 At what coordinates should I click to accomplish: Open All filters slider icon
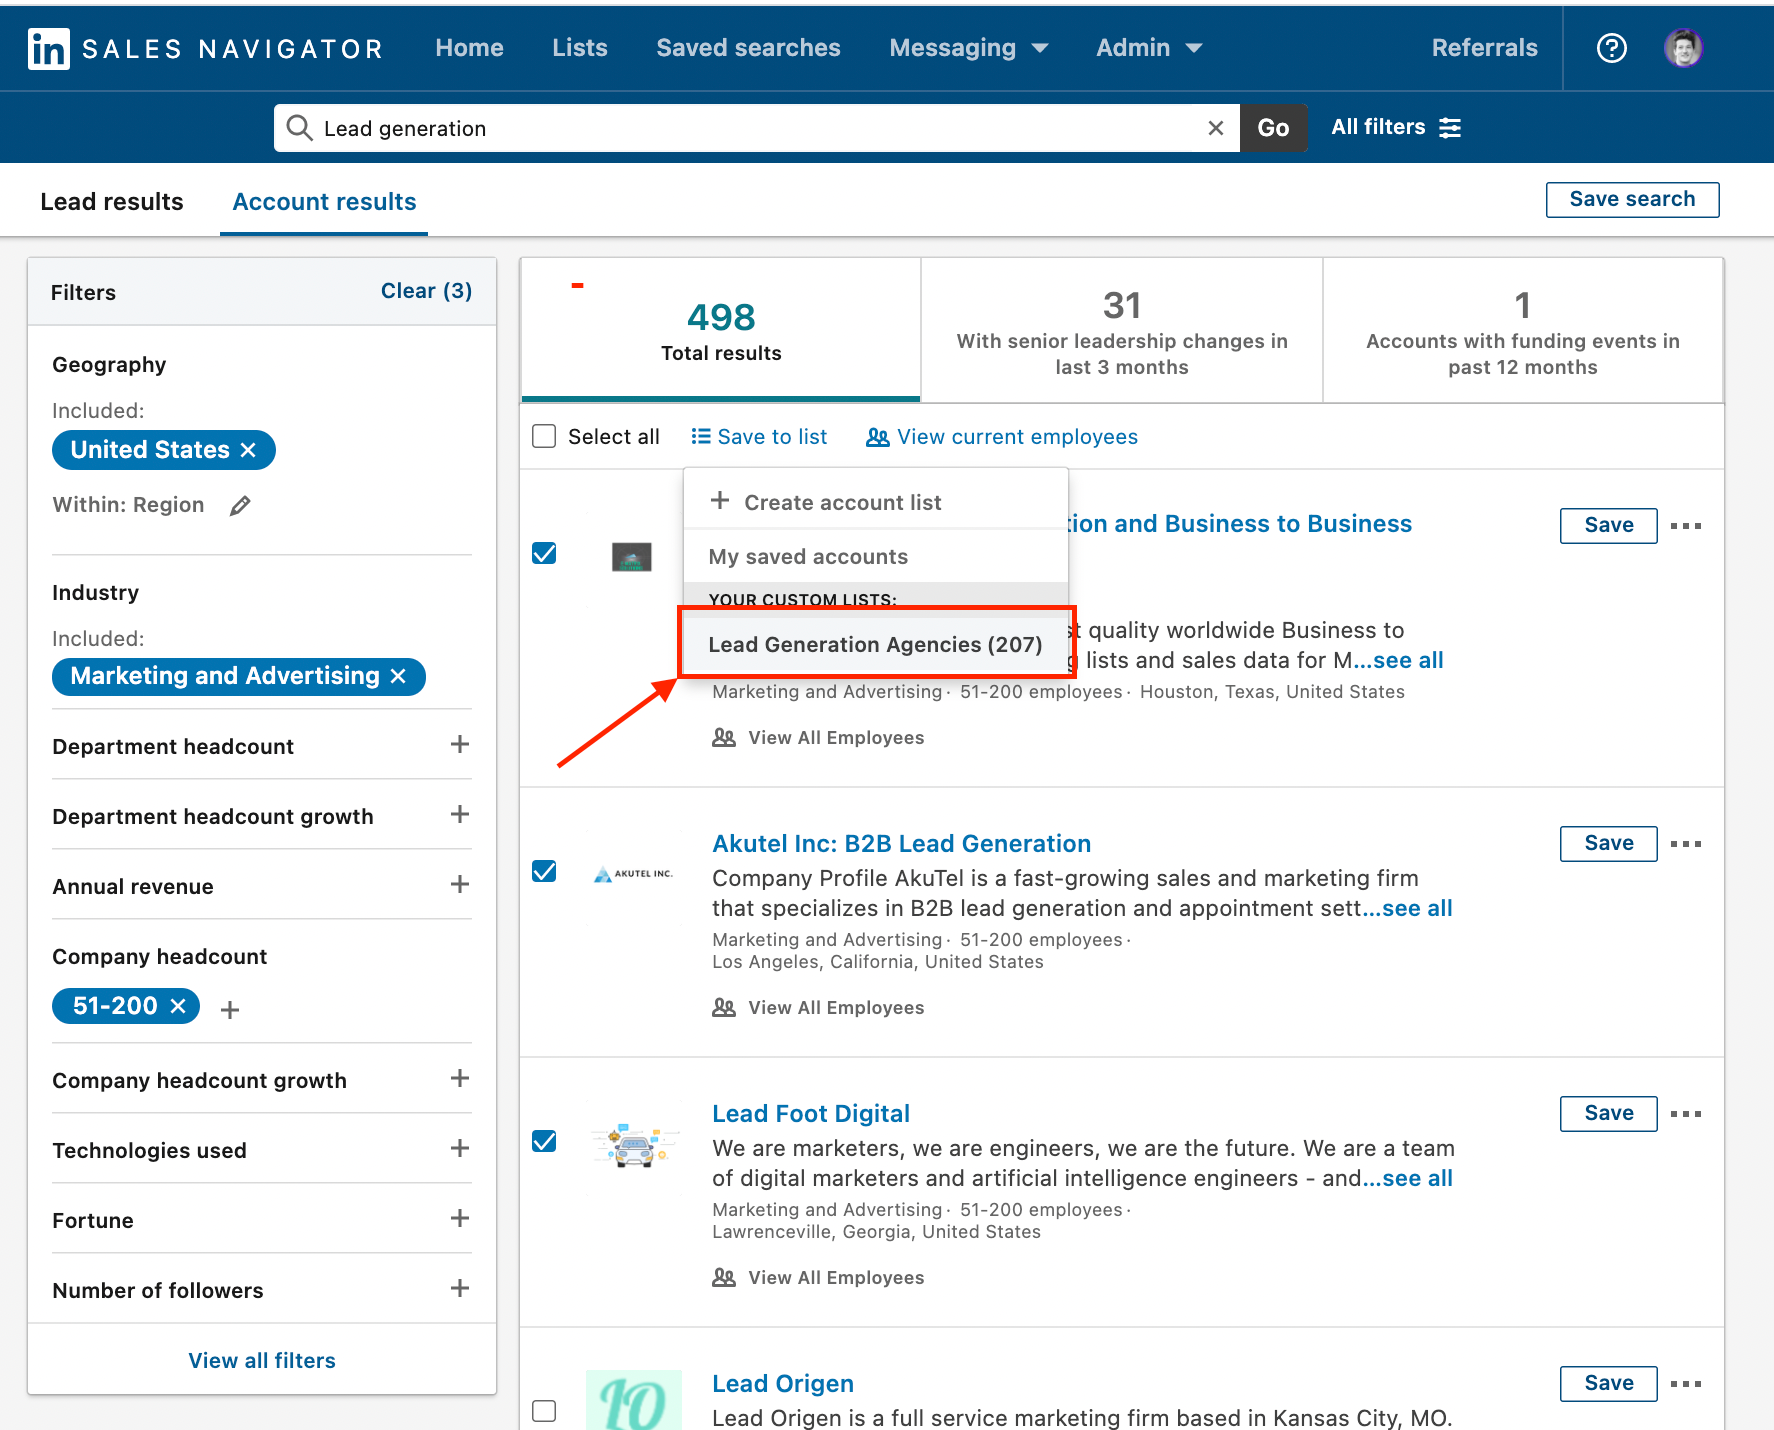(x=1450, y=128)
